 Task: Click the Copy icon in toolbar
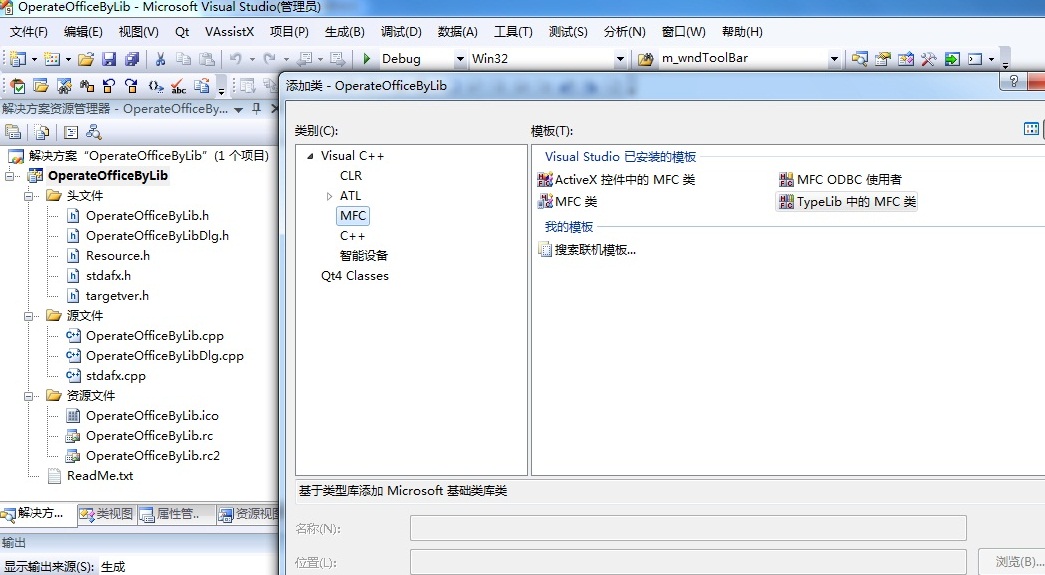[x=183, y=59]
